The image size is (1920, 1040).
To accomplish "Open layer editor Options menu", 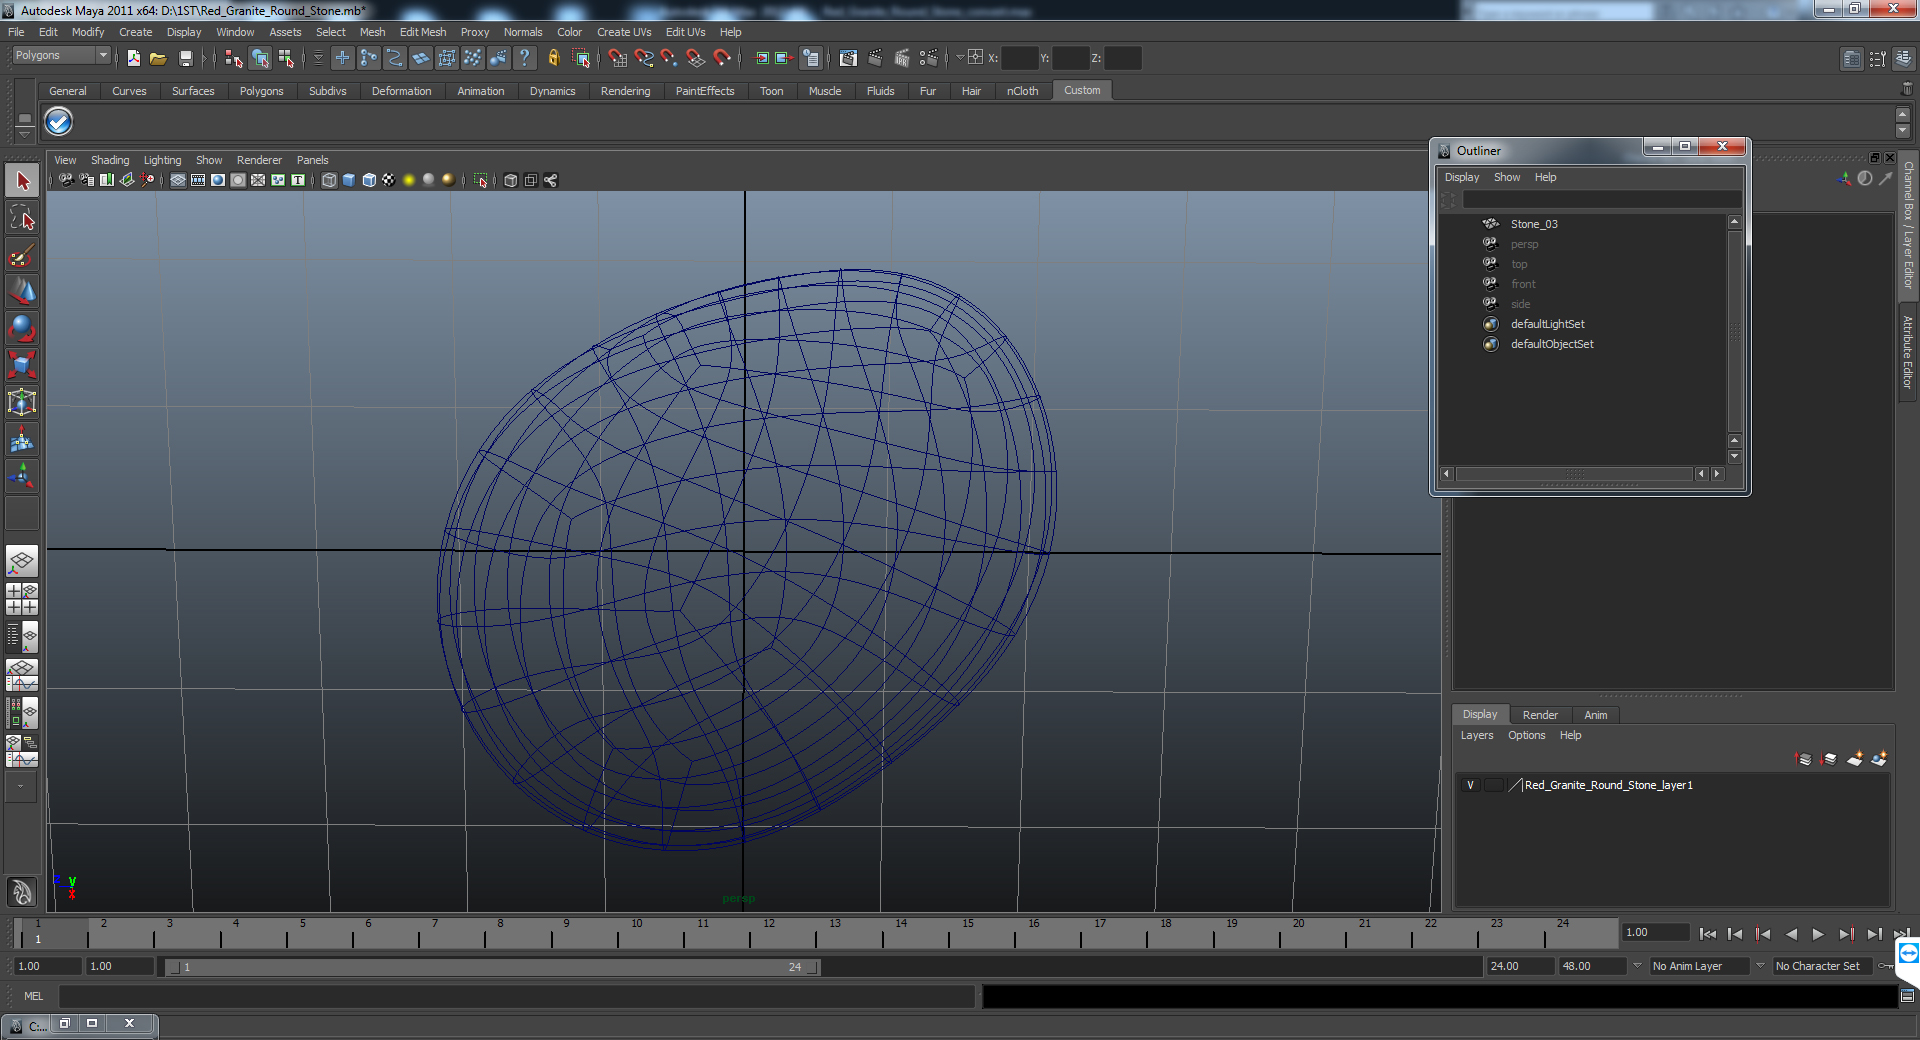I will (1526, 735).
